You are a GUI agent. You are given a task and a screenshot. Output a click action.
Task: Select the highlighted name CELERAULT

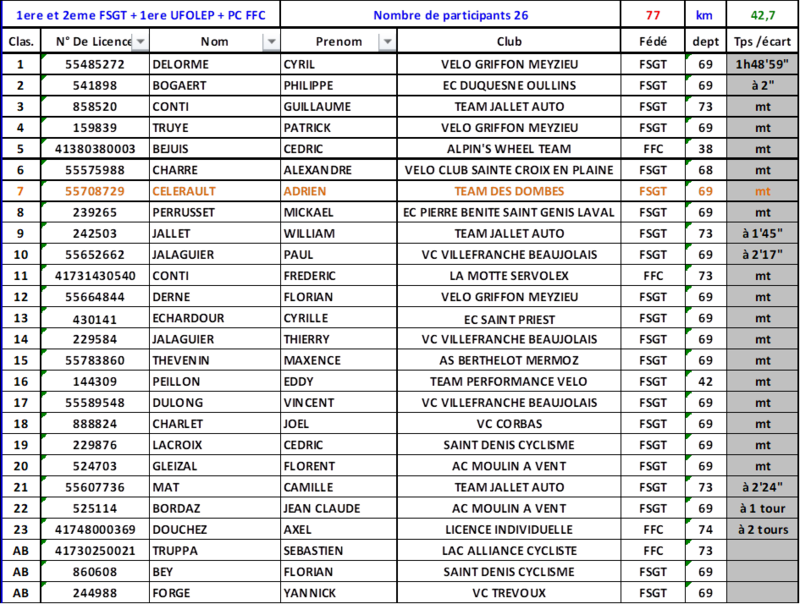click(215, 191)
